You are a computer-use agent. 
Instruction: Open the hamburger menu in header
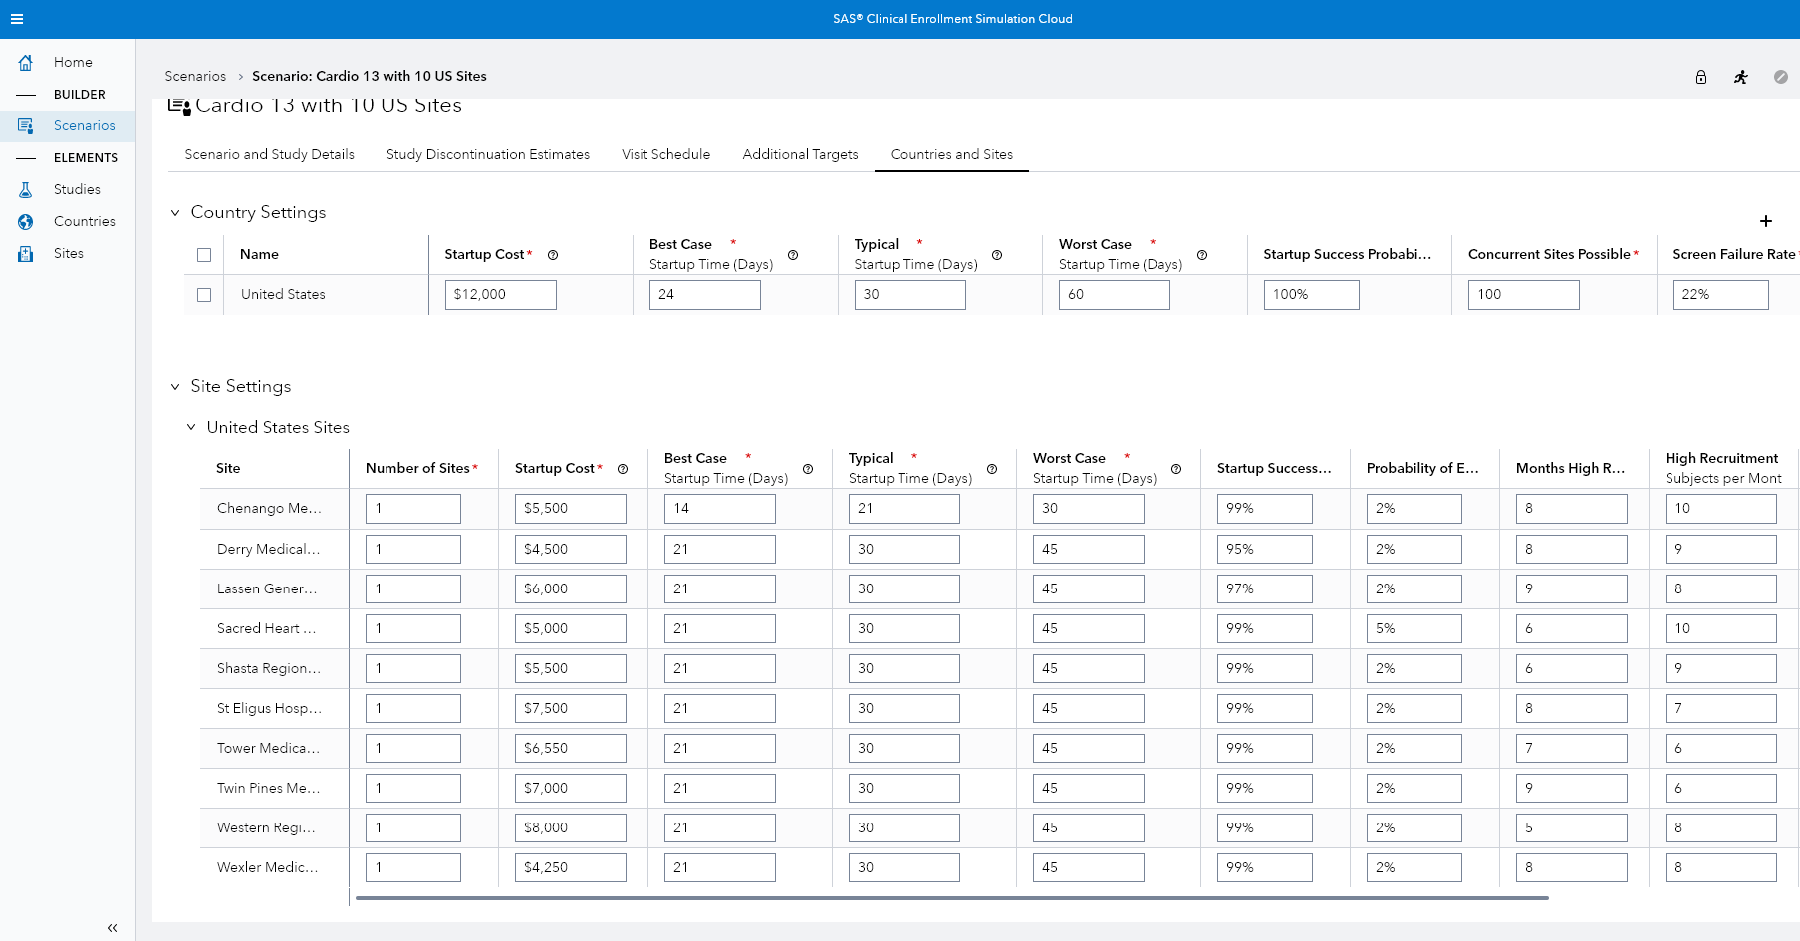(16, 19)
